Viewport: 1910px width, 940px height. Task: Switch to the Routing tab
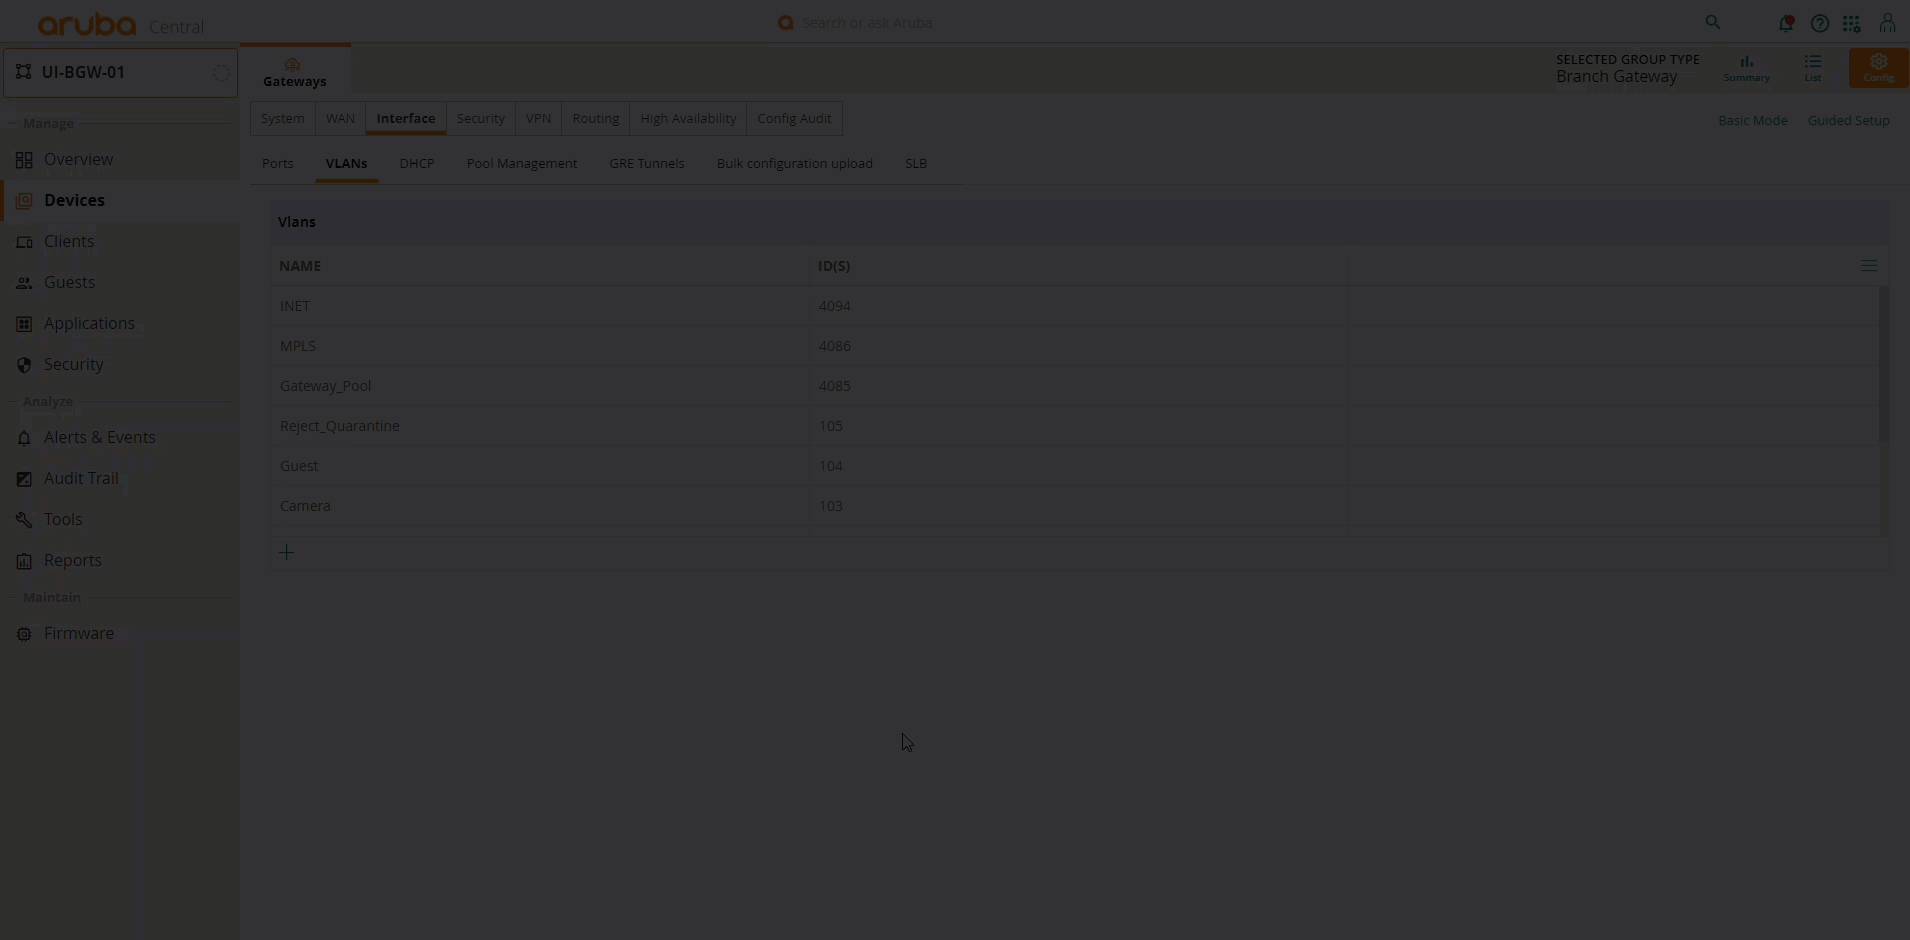[x=595, y=118]
